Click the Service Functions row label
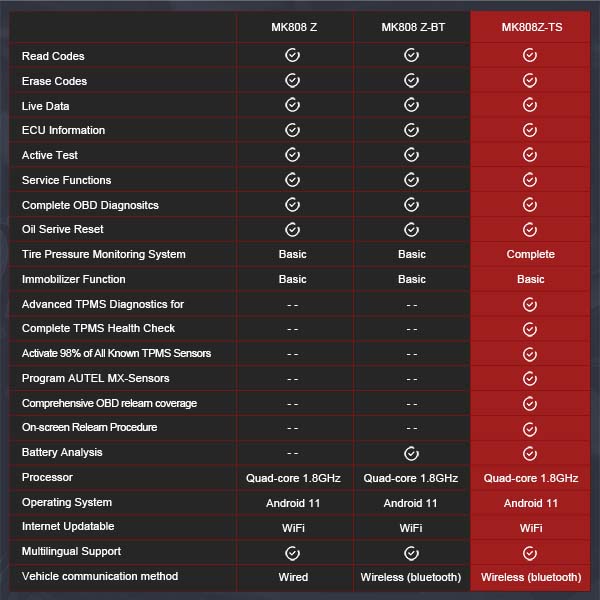Image resolution: width=600 pixels, height=600 pixels. point(67,180)
